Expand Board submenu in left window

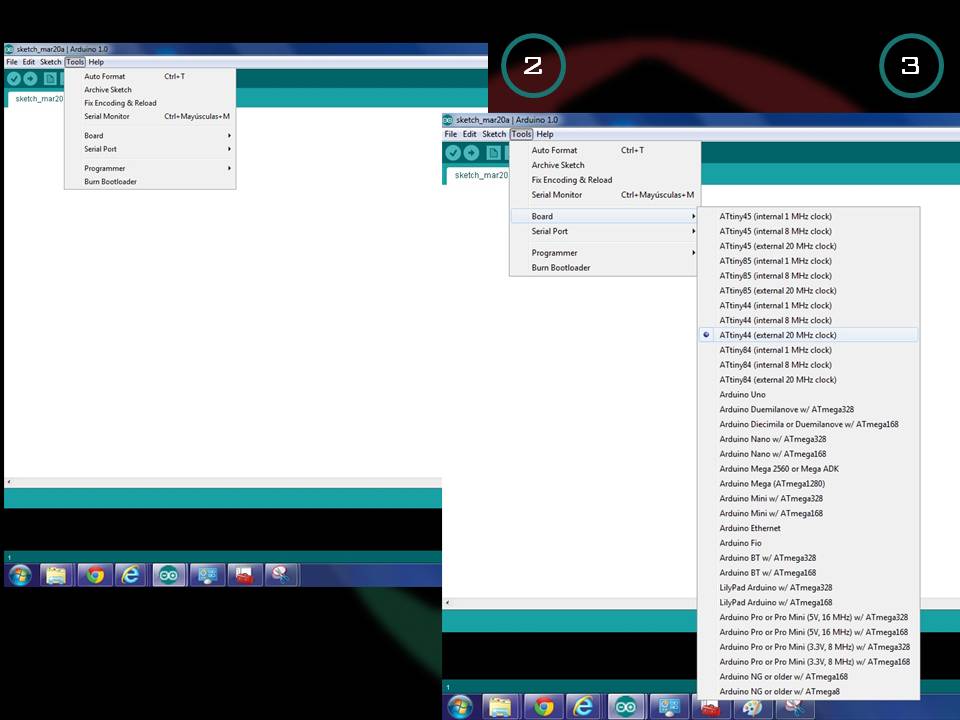pyautogui.click(x=150, y=135)
